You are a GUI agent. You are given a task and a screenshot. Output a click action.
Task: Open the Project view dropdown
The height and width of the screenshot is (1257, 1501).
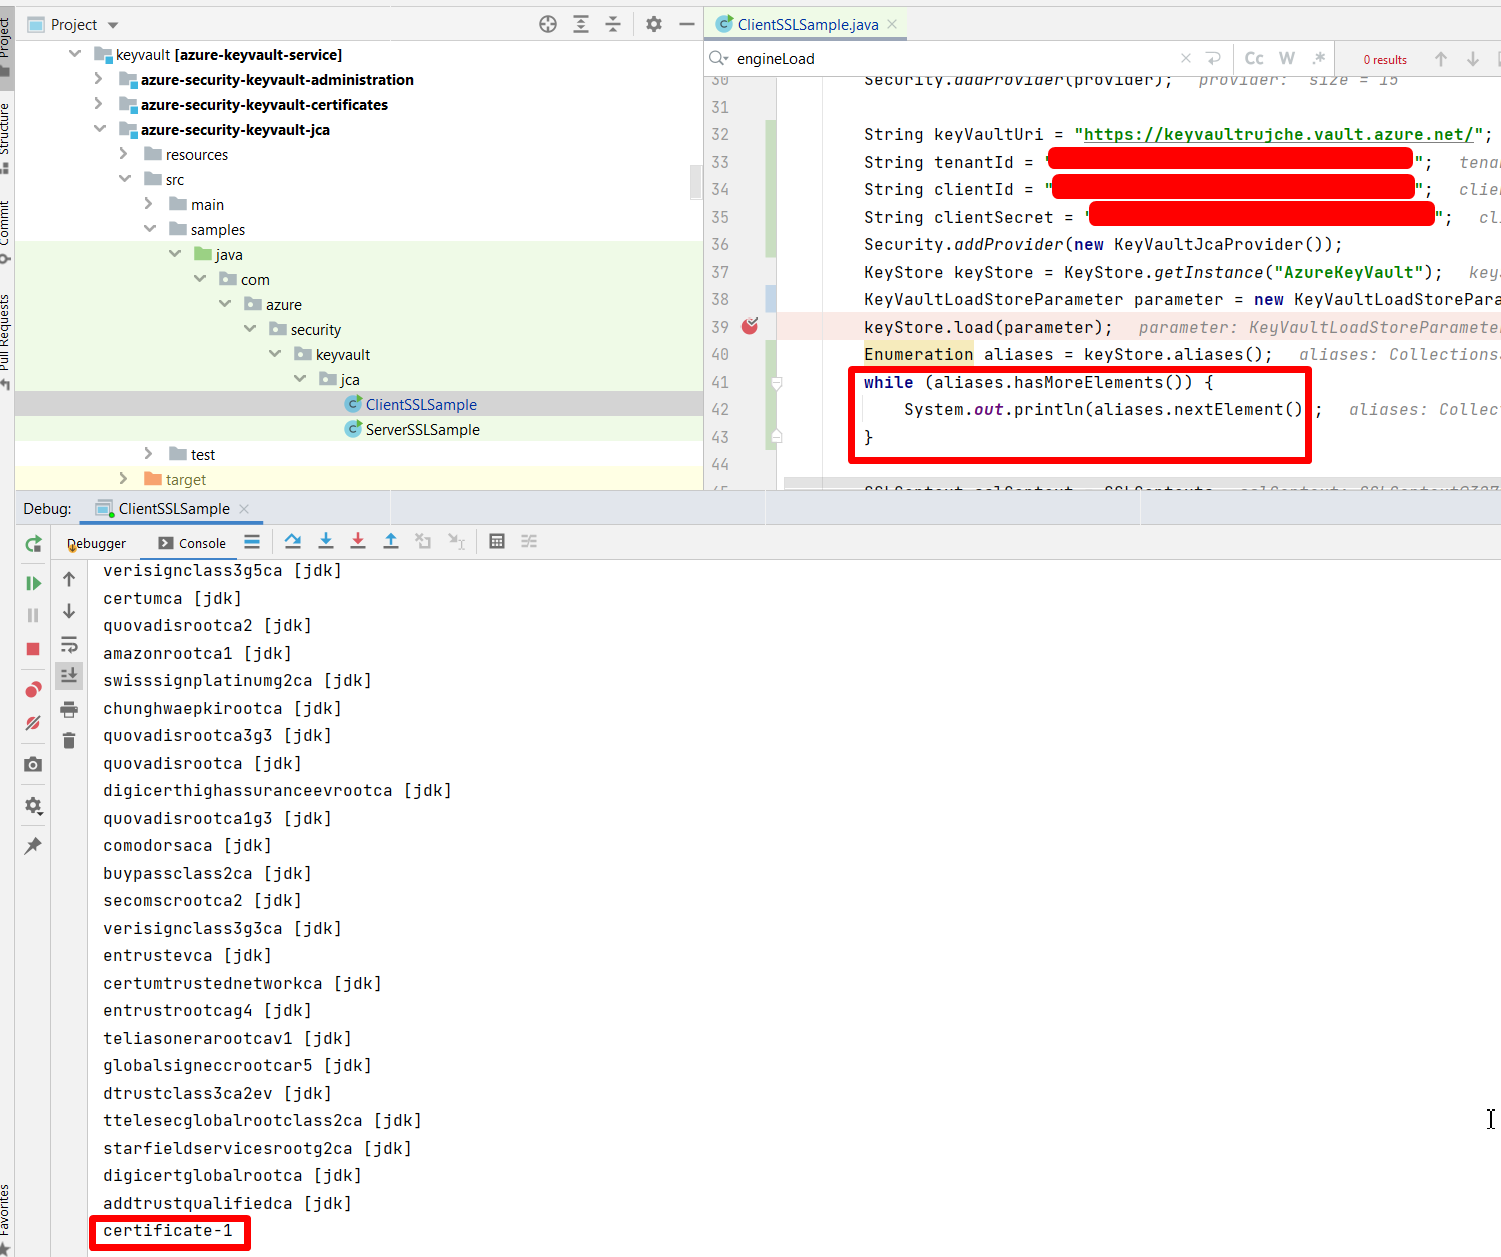[110, 24]
